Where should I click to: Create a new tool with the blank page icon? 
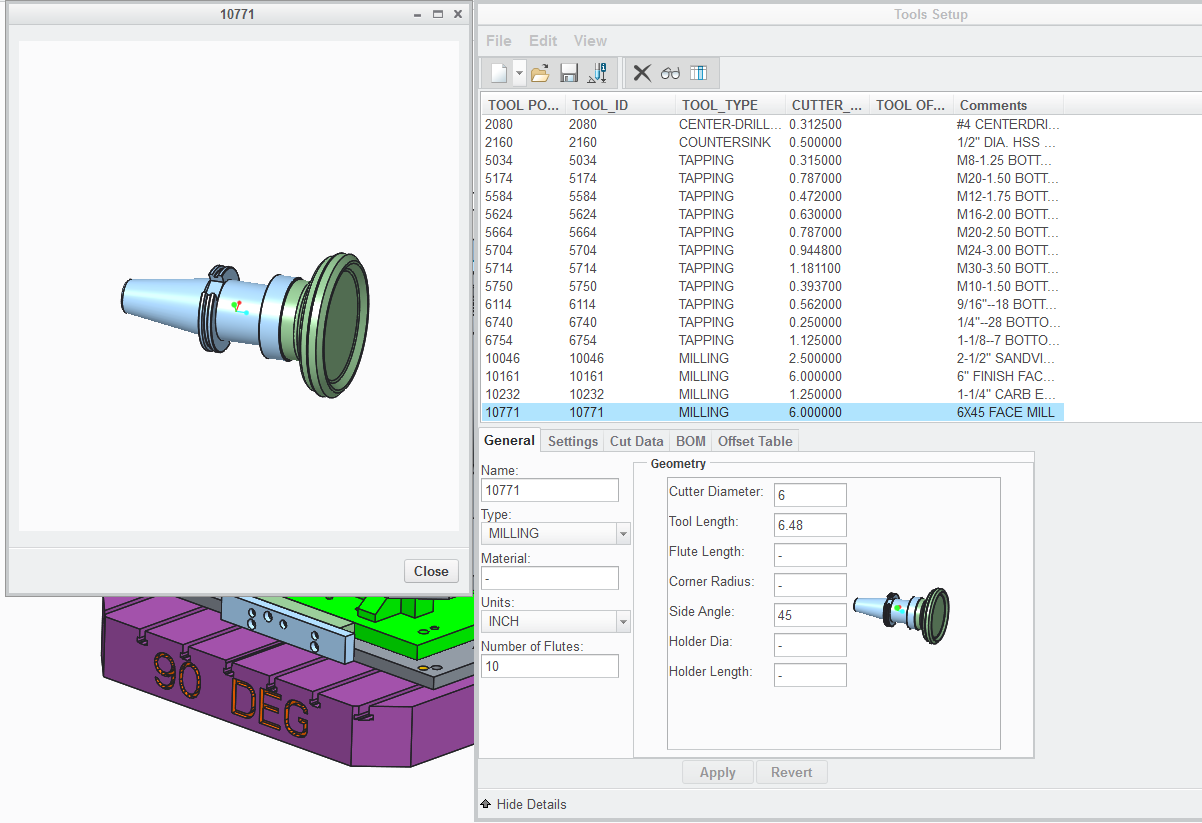click(x=499, y=73)
